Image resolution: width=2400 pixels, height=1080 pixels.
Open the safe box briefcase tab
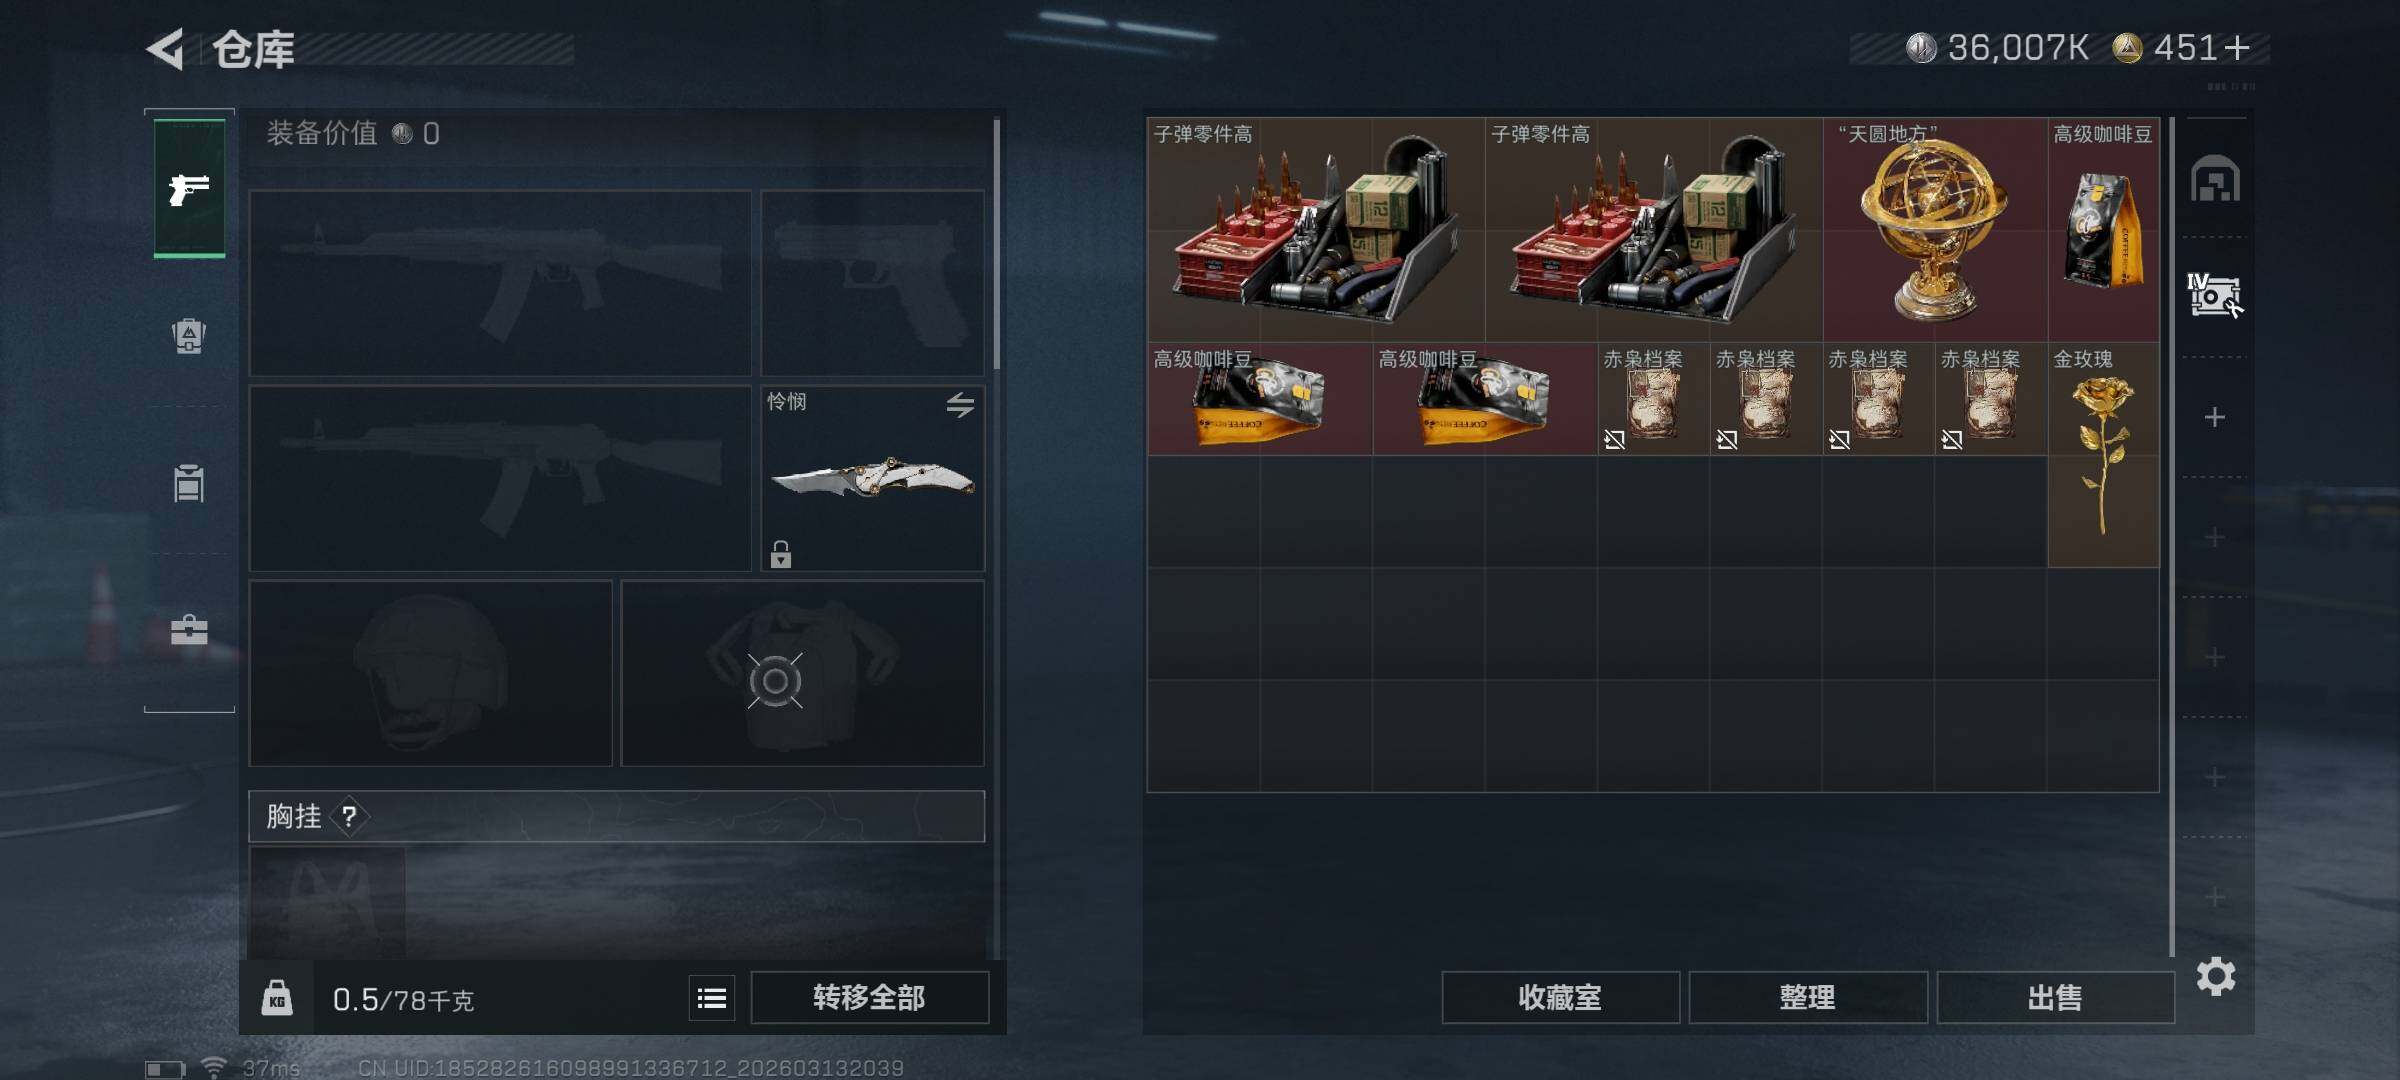pos(189,630)
